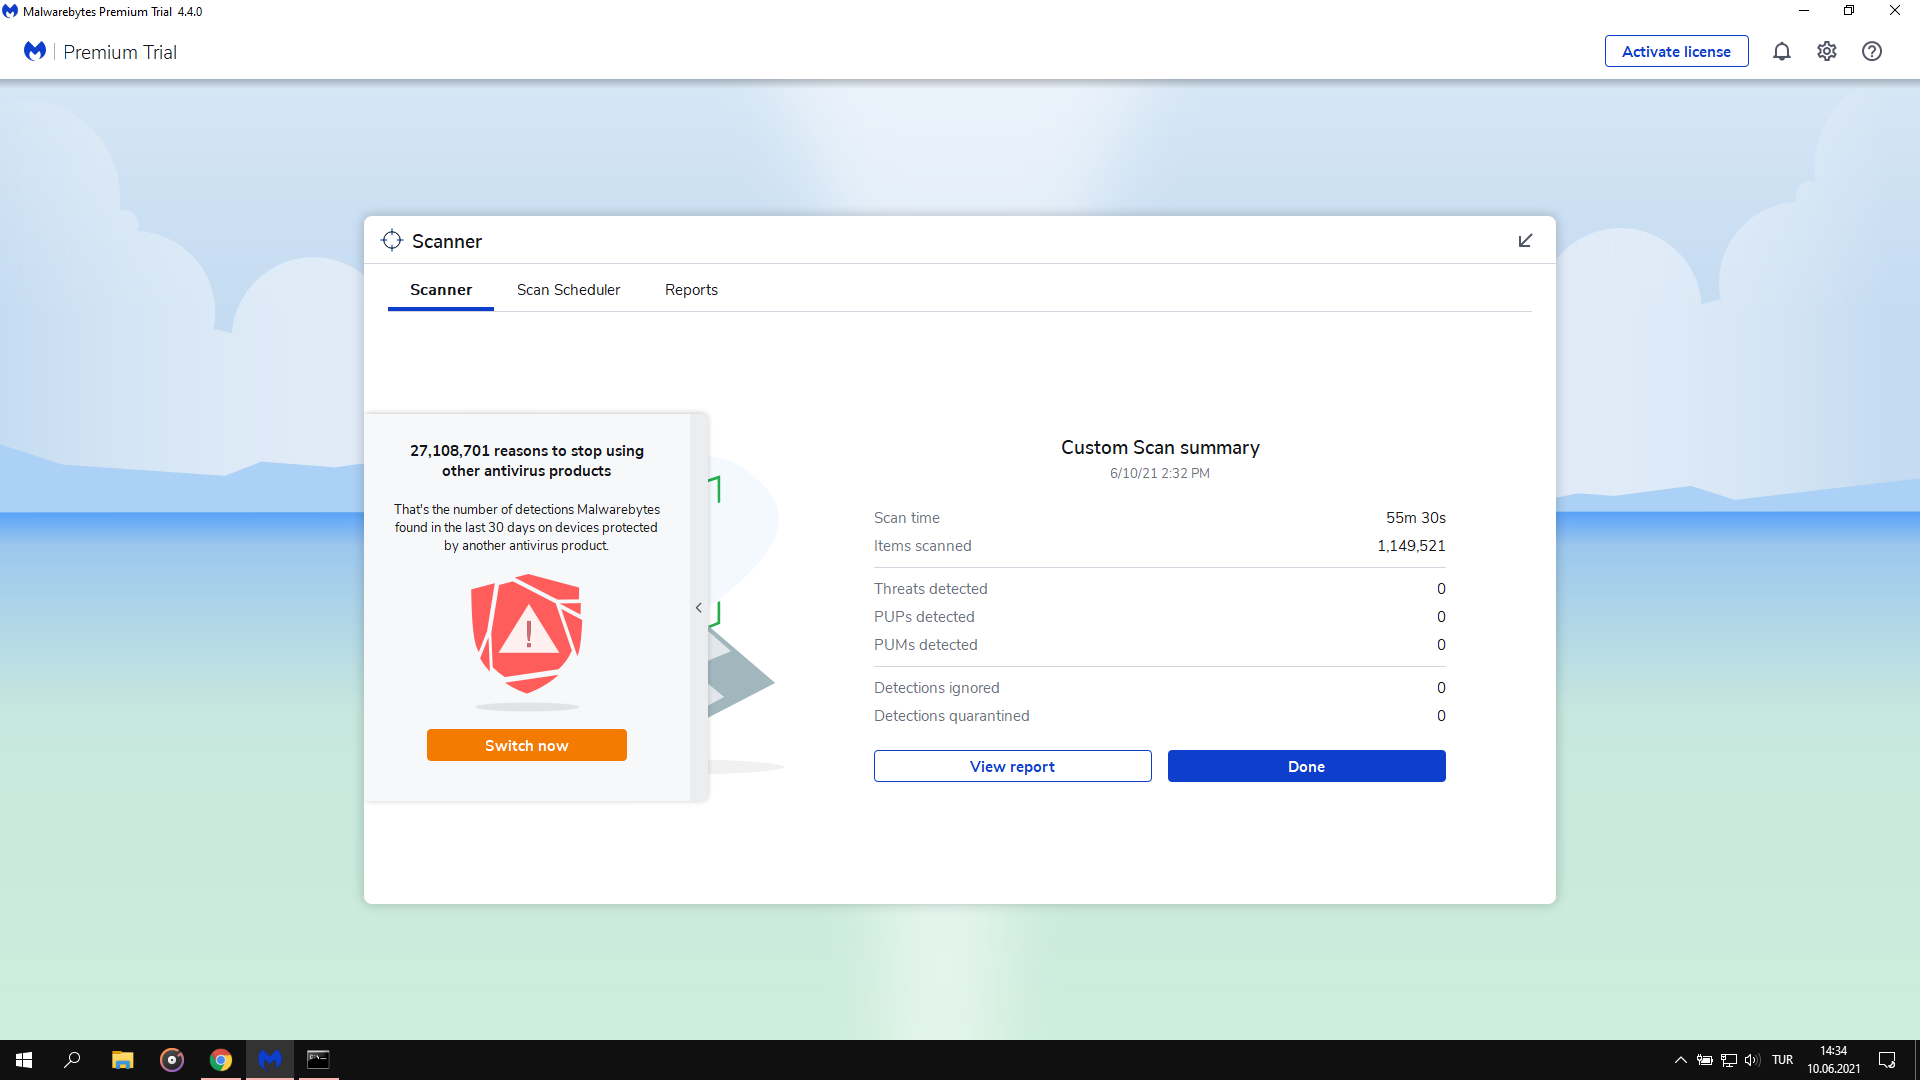Open the Windows action center notifications
1920x1080 pixels.
[x=1887, y=1060]
